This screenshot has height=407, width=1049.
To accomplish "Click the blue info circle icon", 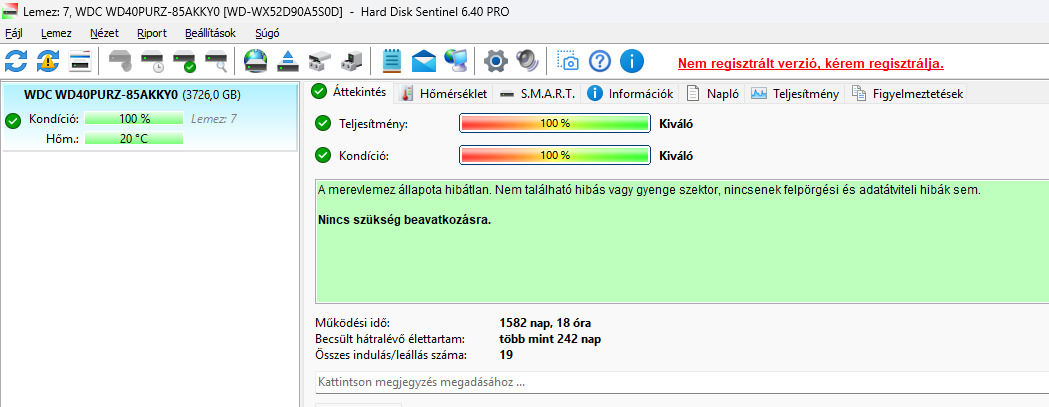I will coord(632,62).
